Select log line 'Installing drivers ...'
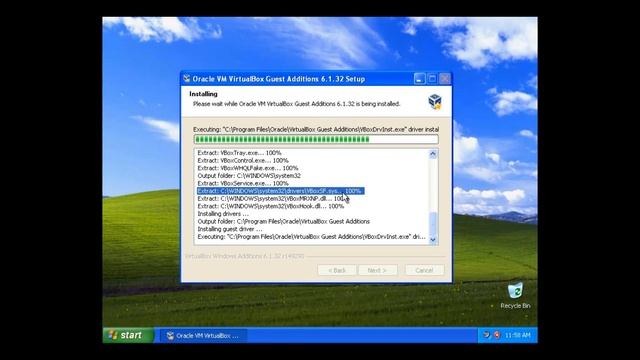Viewport: 640px width, 360px height. pos(223,214)
